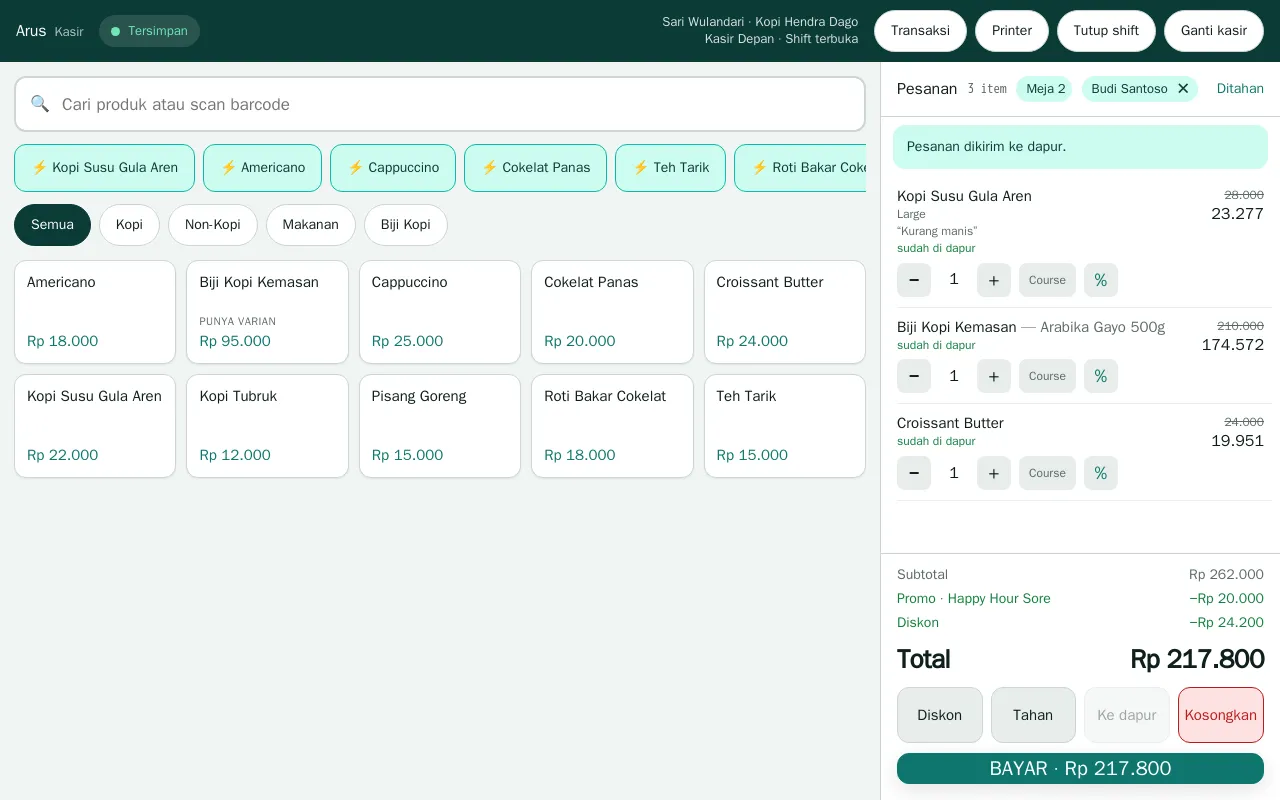
Task: Quick-add Americano from lightning shortcuts
Action: [262, 168]
